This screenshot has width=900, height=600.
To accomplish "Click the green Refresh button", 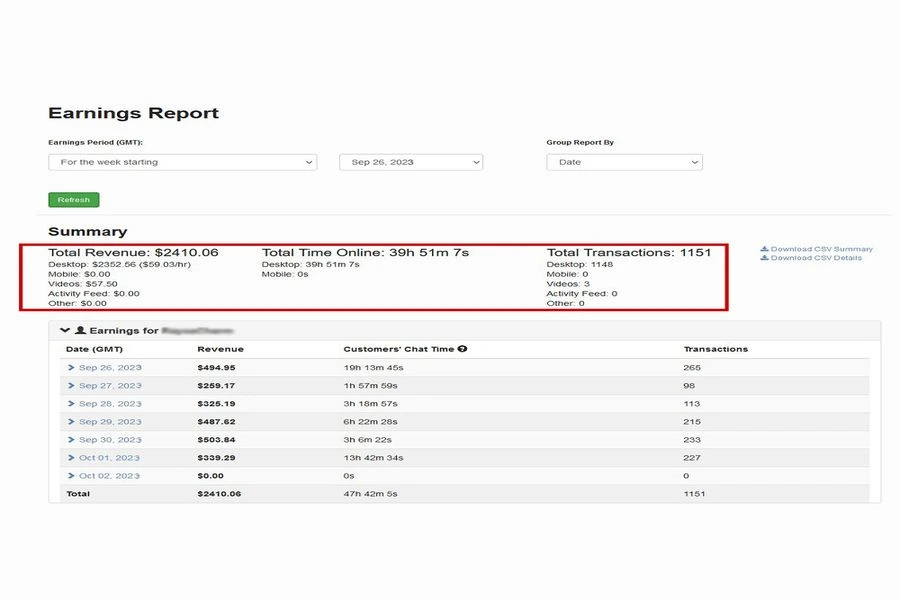I will pyautogui.click(x=73, y=200).
